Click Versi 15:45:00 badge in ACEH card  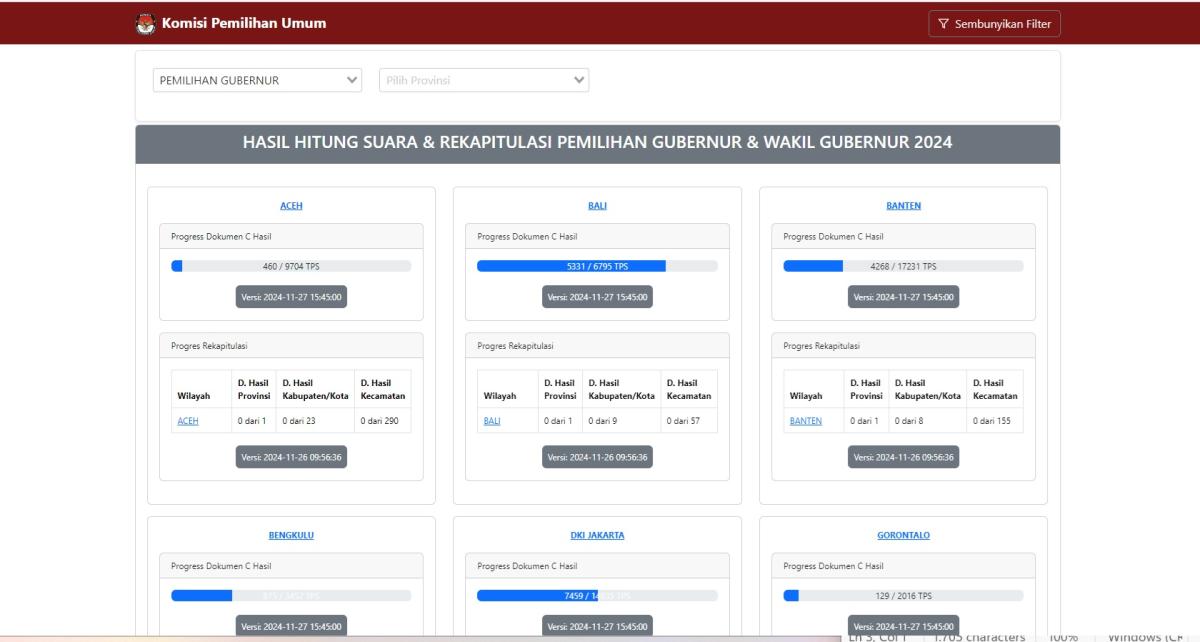tap(291, 297)
